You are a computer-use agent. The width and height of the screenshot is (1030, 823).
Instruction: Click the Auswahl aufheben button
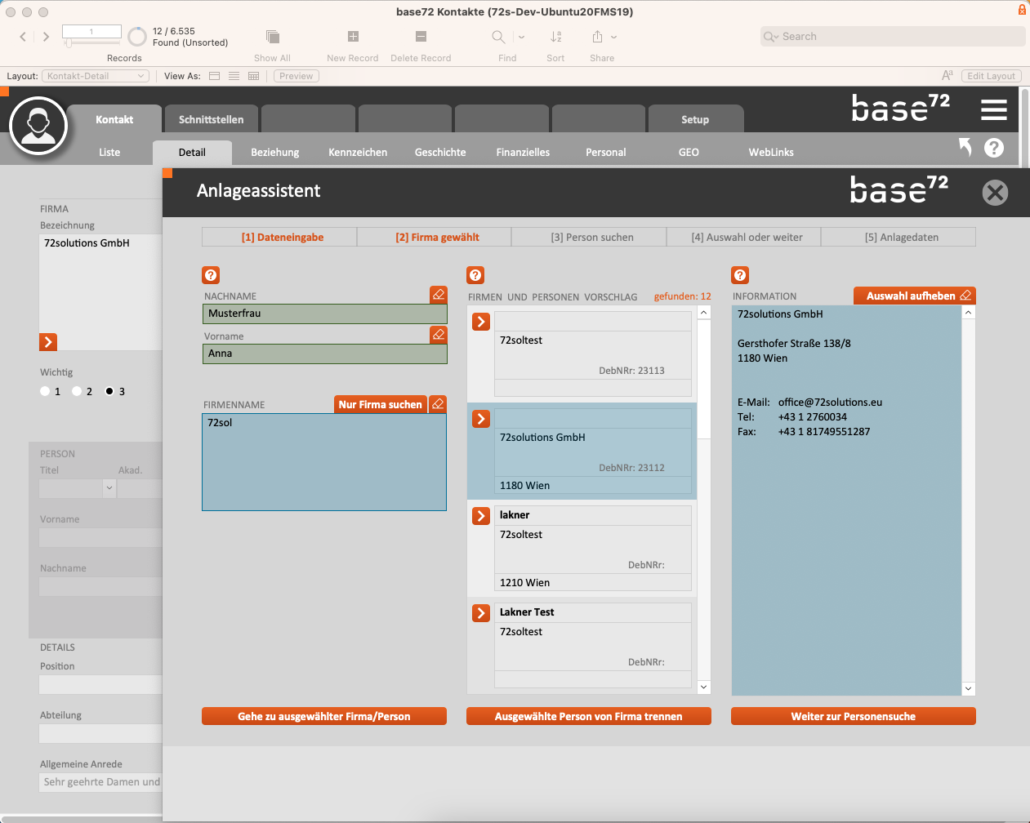(914, 296)
